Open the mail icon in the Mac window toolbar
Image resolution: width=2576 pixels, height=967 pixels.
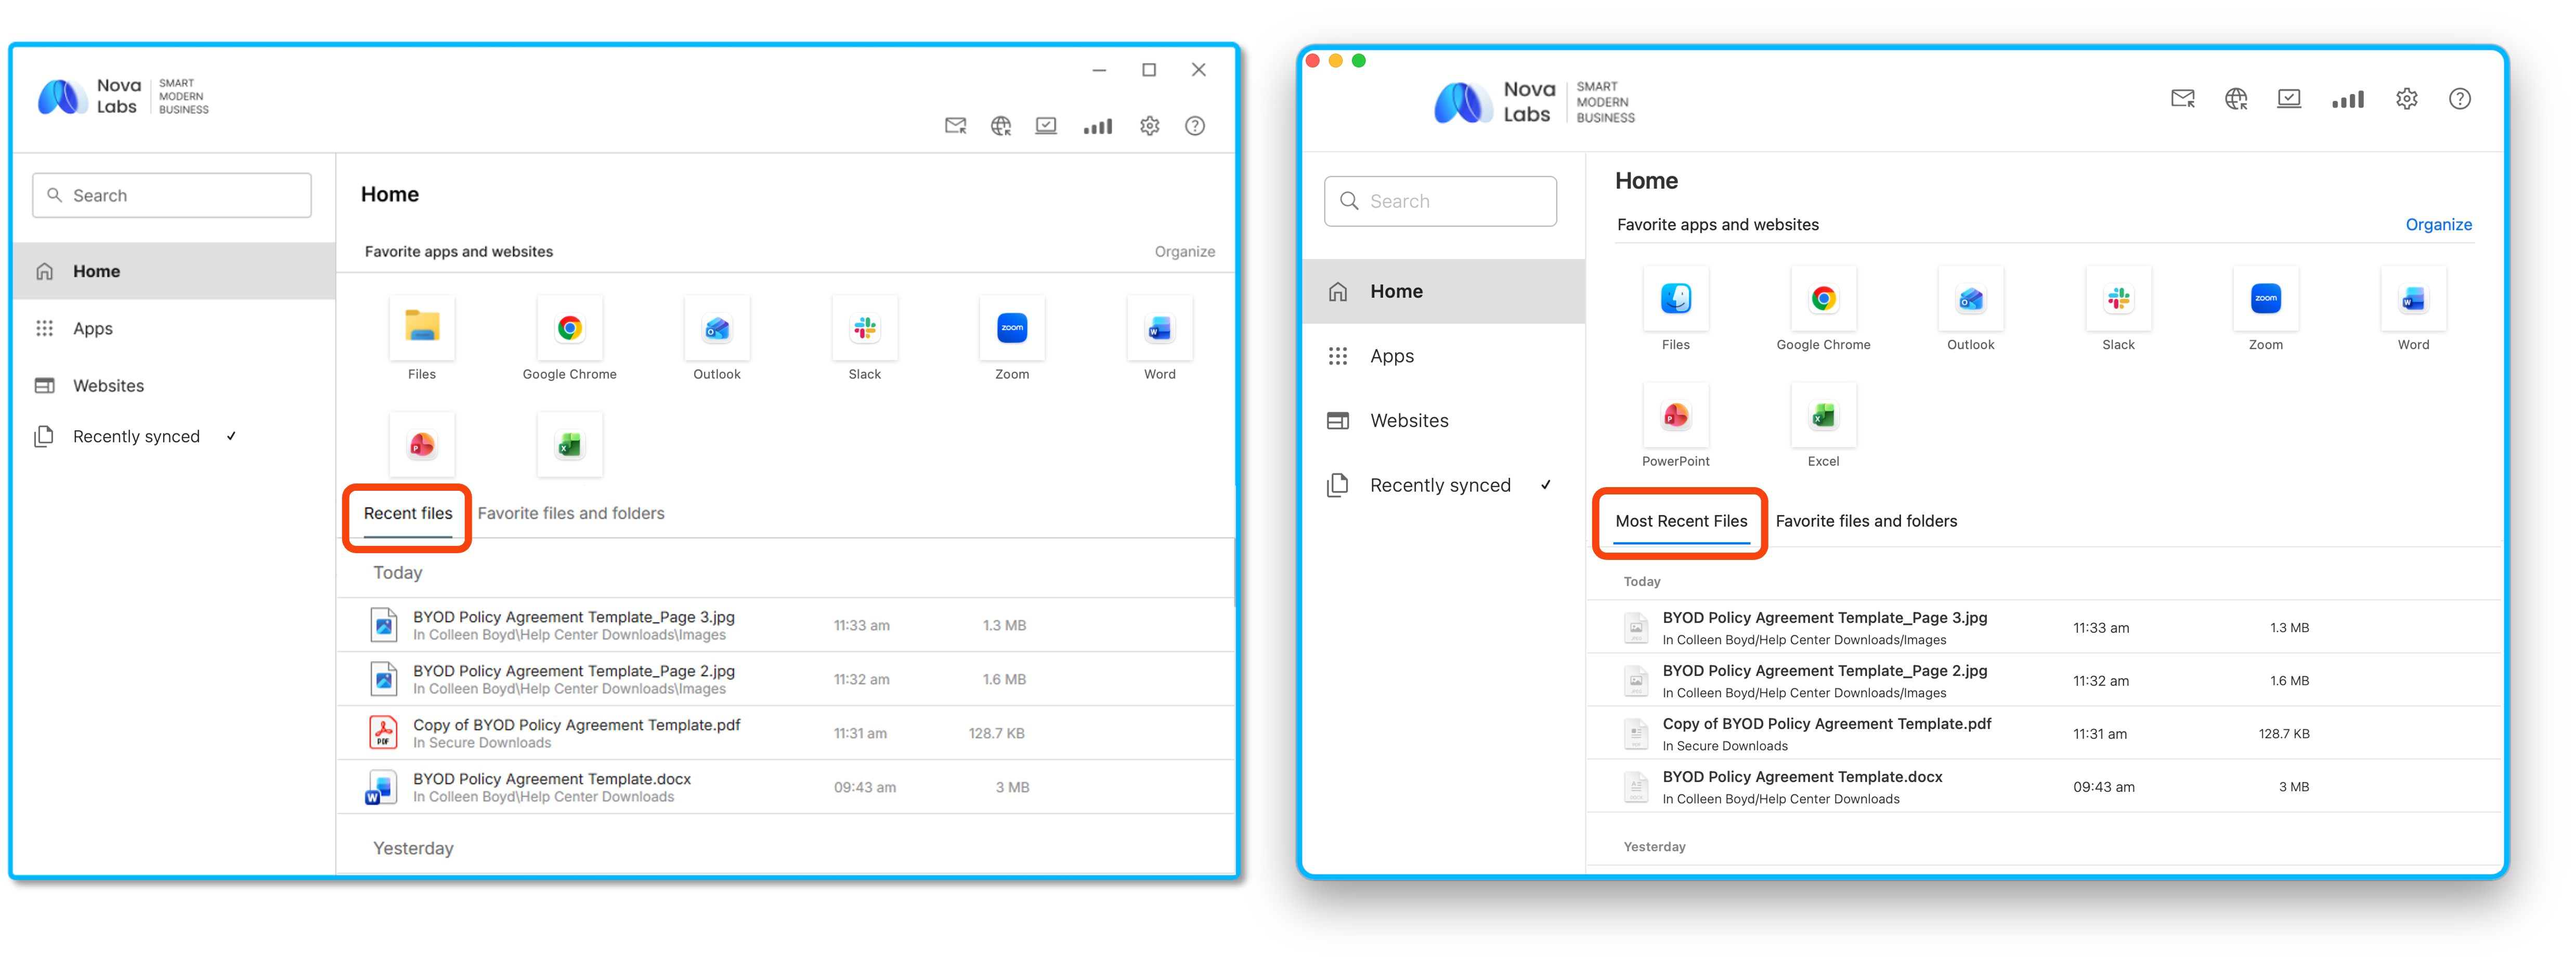[2183, 99]
